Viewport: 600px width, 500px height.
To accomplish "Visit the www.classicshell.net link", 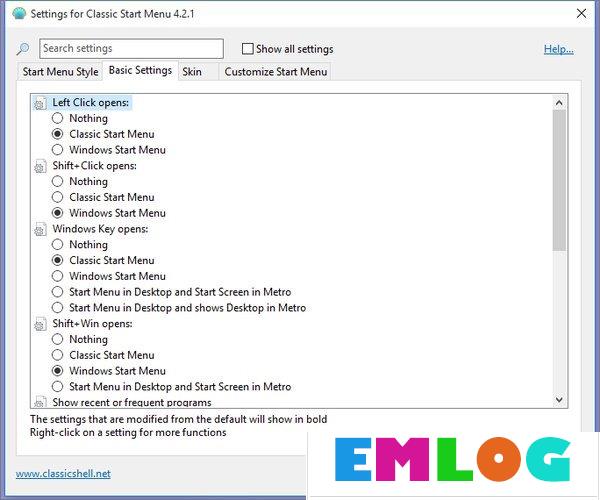I will [63, 474].
